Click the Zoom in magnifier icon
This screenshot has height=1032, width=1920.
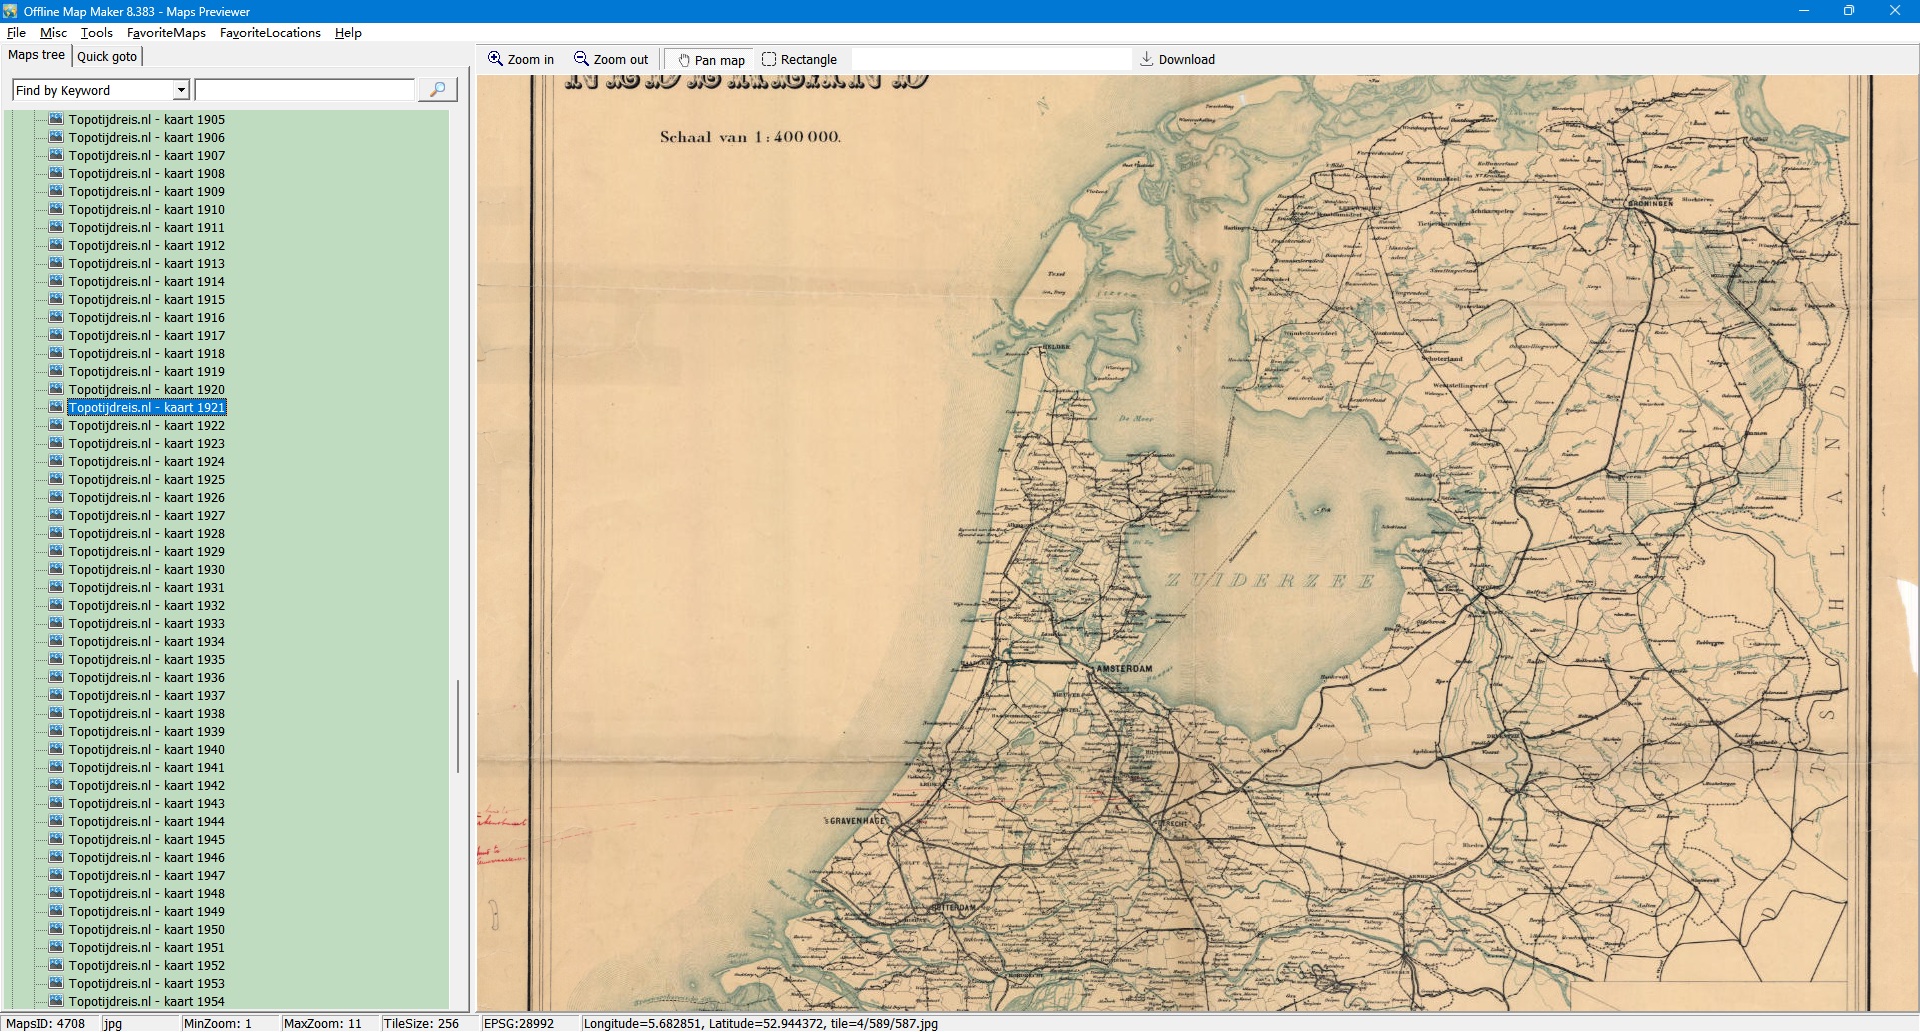(495, 59)
